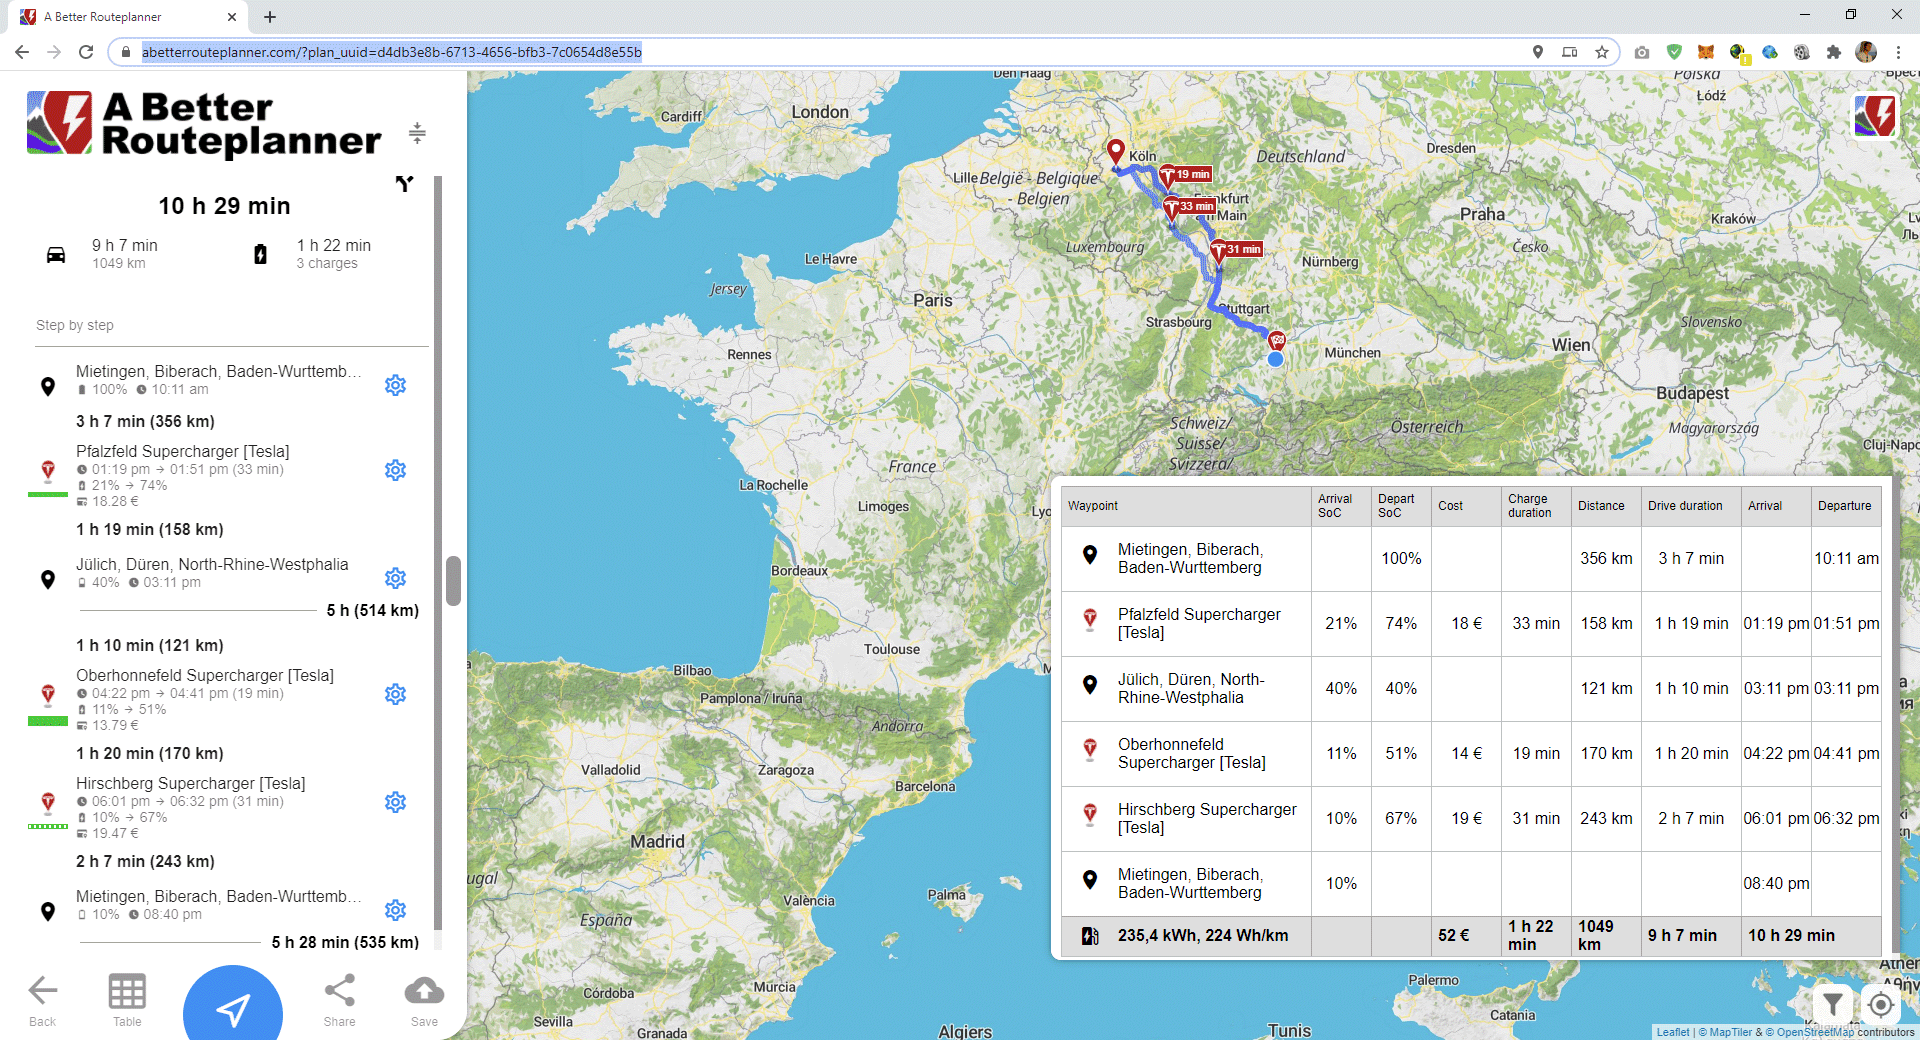Open the Table view
1920x1040 pixels.
click(127, 1000)
